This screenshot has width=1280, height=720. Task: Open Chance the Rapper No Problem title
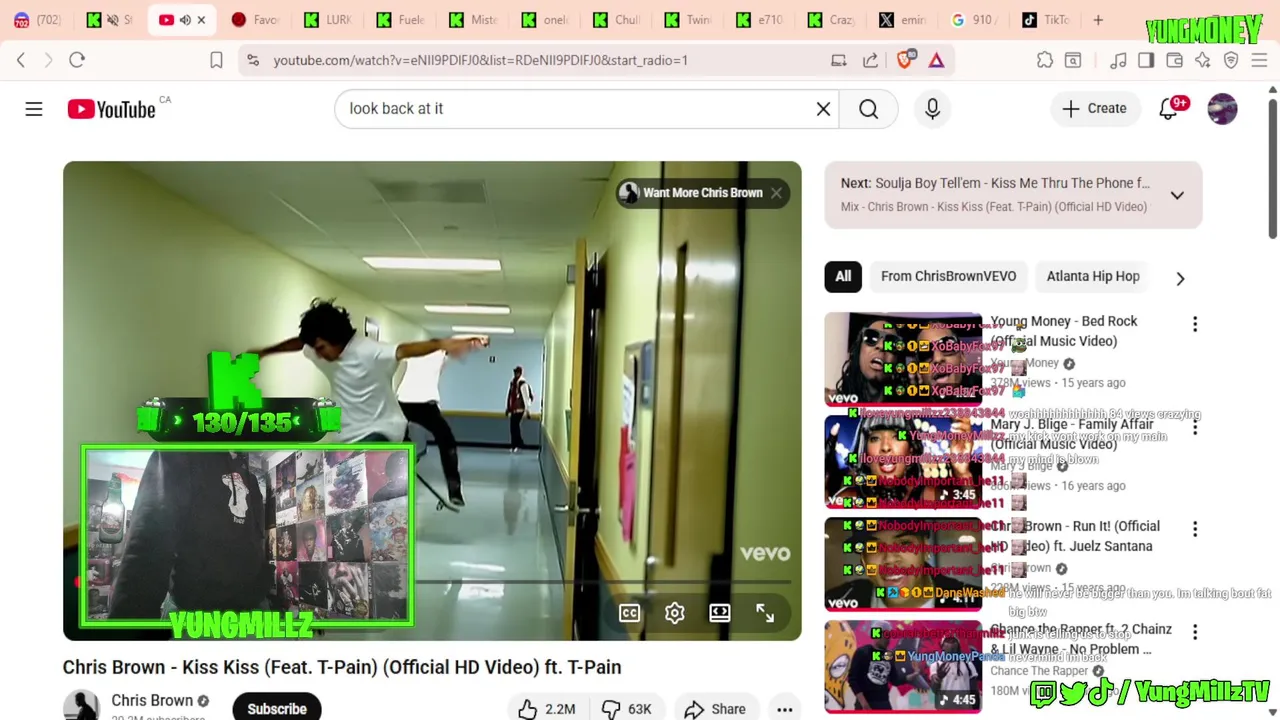[1080, 639]
